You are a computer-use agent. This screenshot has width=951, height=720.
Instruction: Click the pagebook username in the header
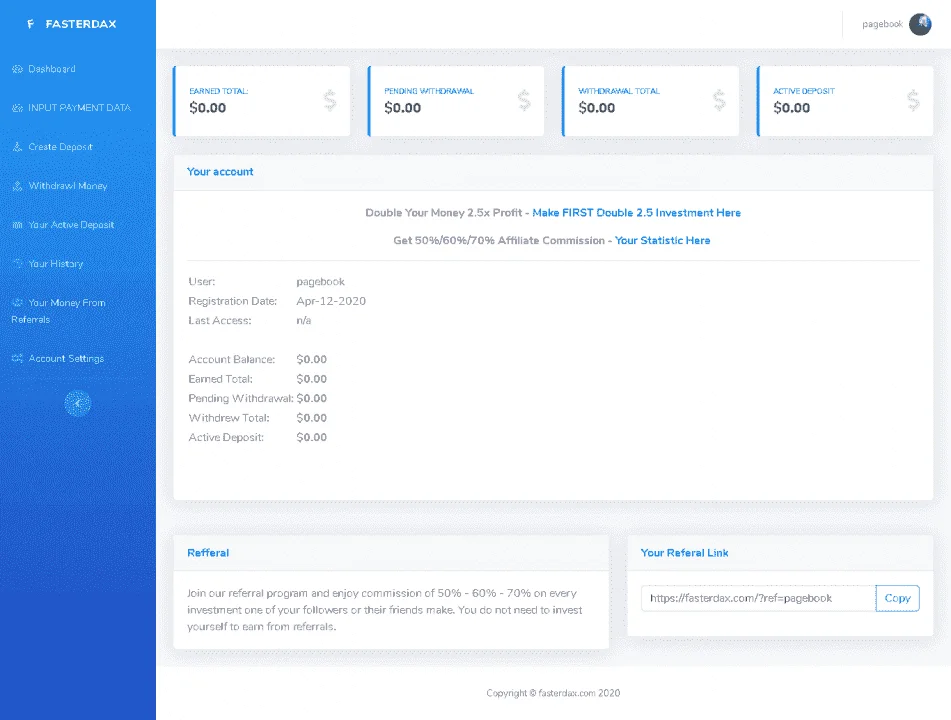tap(882, 24)
